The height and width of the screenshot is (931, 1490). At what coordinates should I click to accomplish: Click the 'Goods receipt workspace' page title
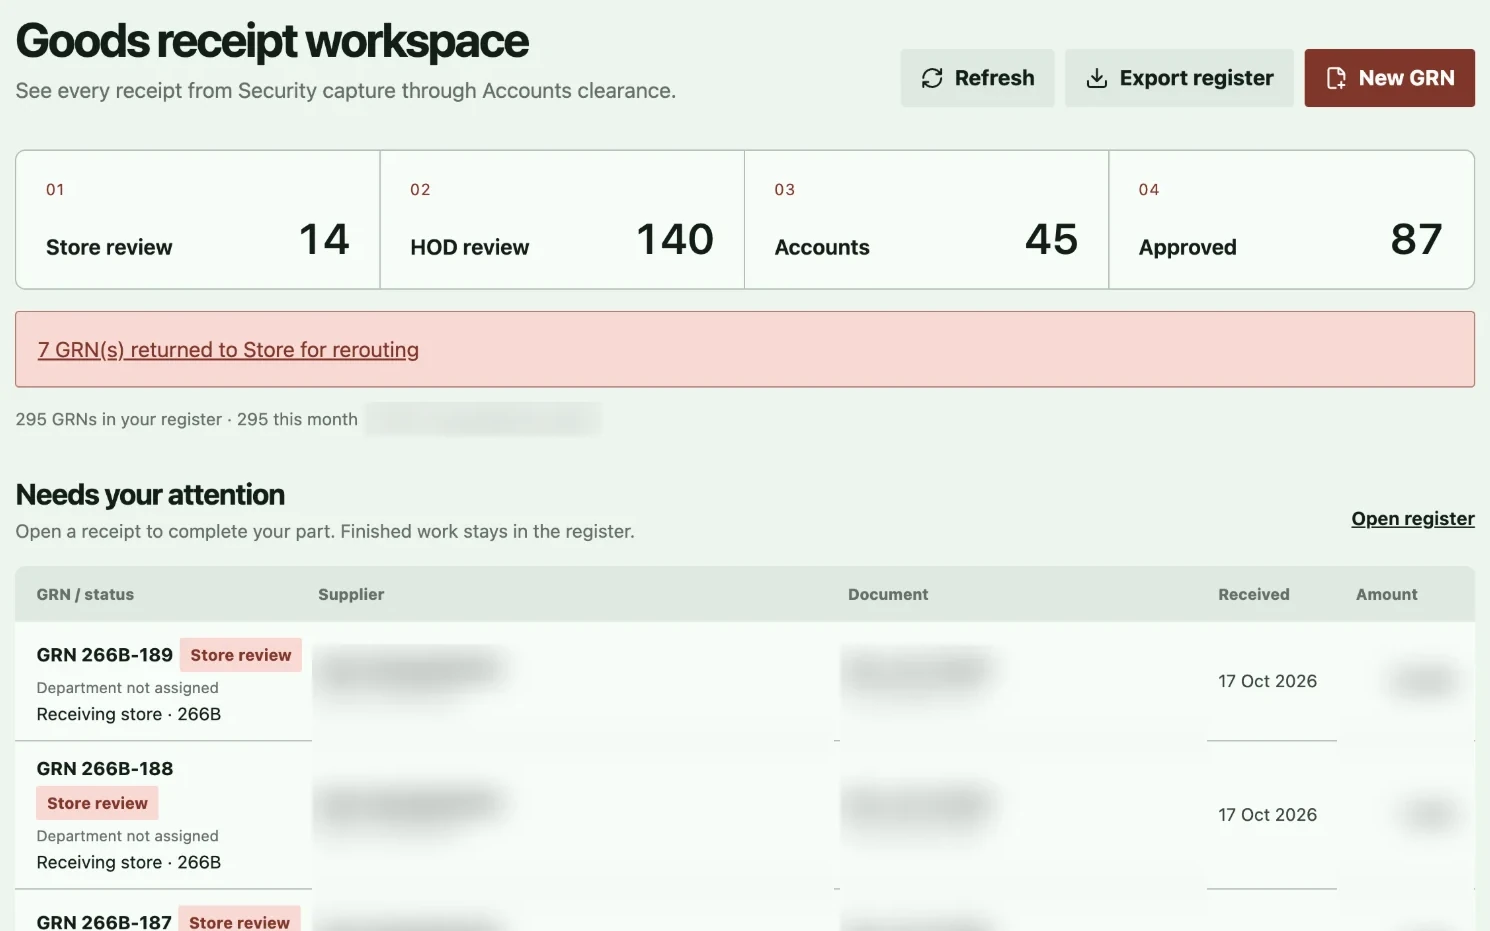click(x=272, y=42)
